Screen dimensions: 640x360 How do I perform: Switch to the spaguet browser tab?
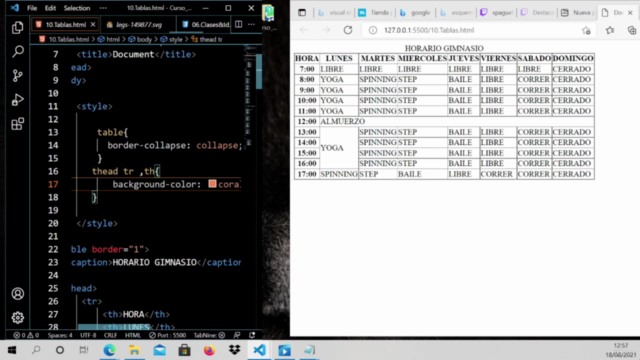pyautogui.click(x=496, y=13)
